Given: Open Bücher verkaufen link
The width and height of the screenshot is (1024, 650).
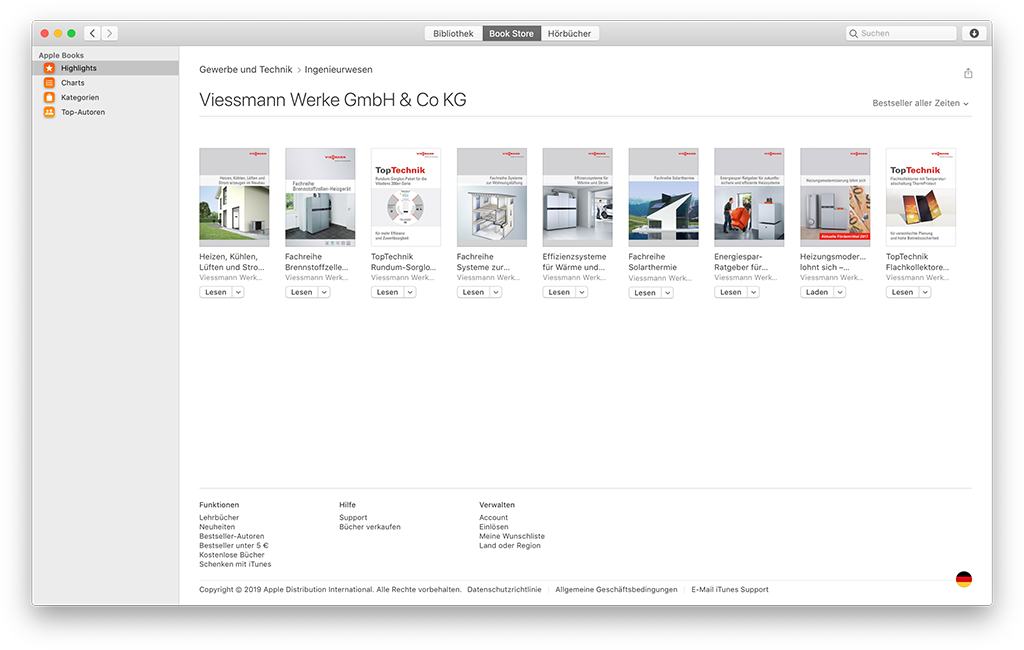Looking at the screenshot, I should [370, 527].
